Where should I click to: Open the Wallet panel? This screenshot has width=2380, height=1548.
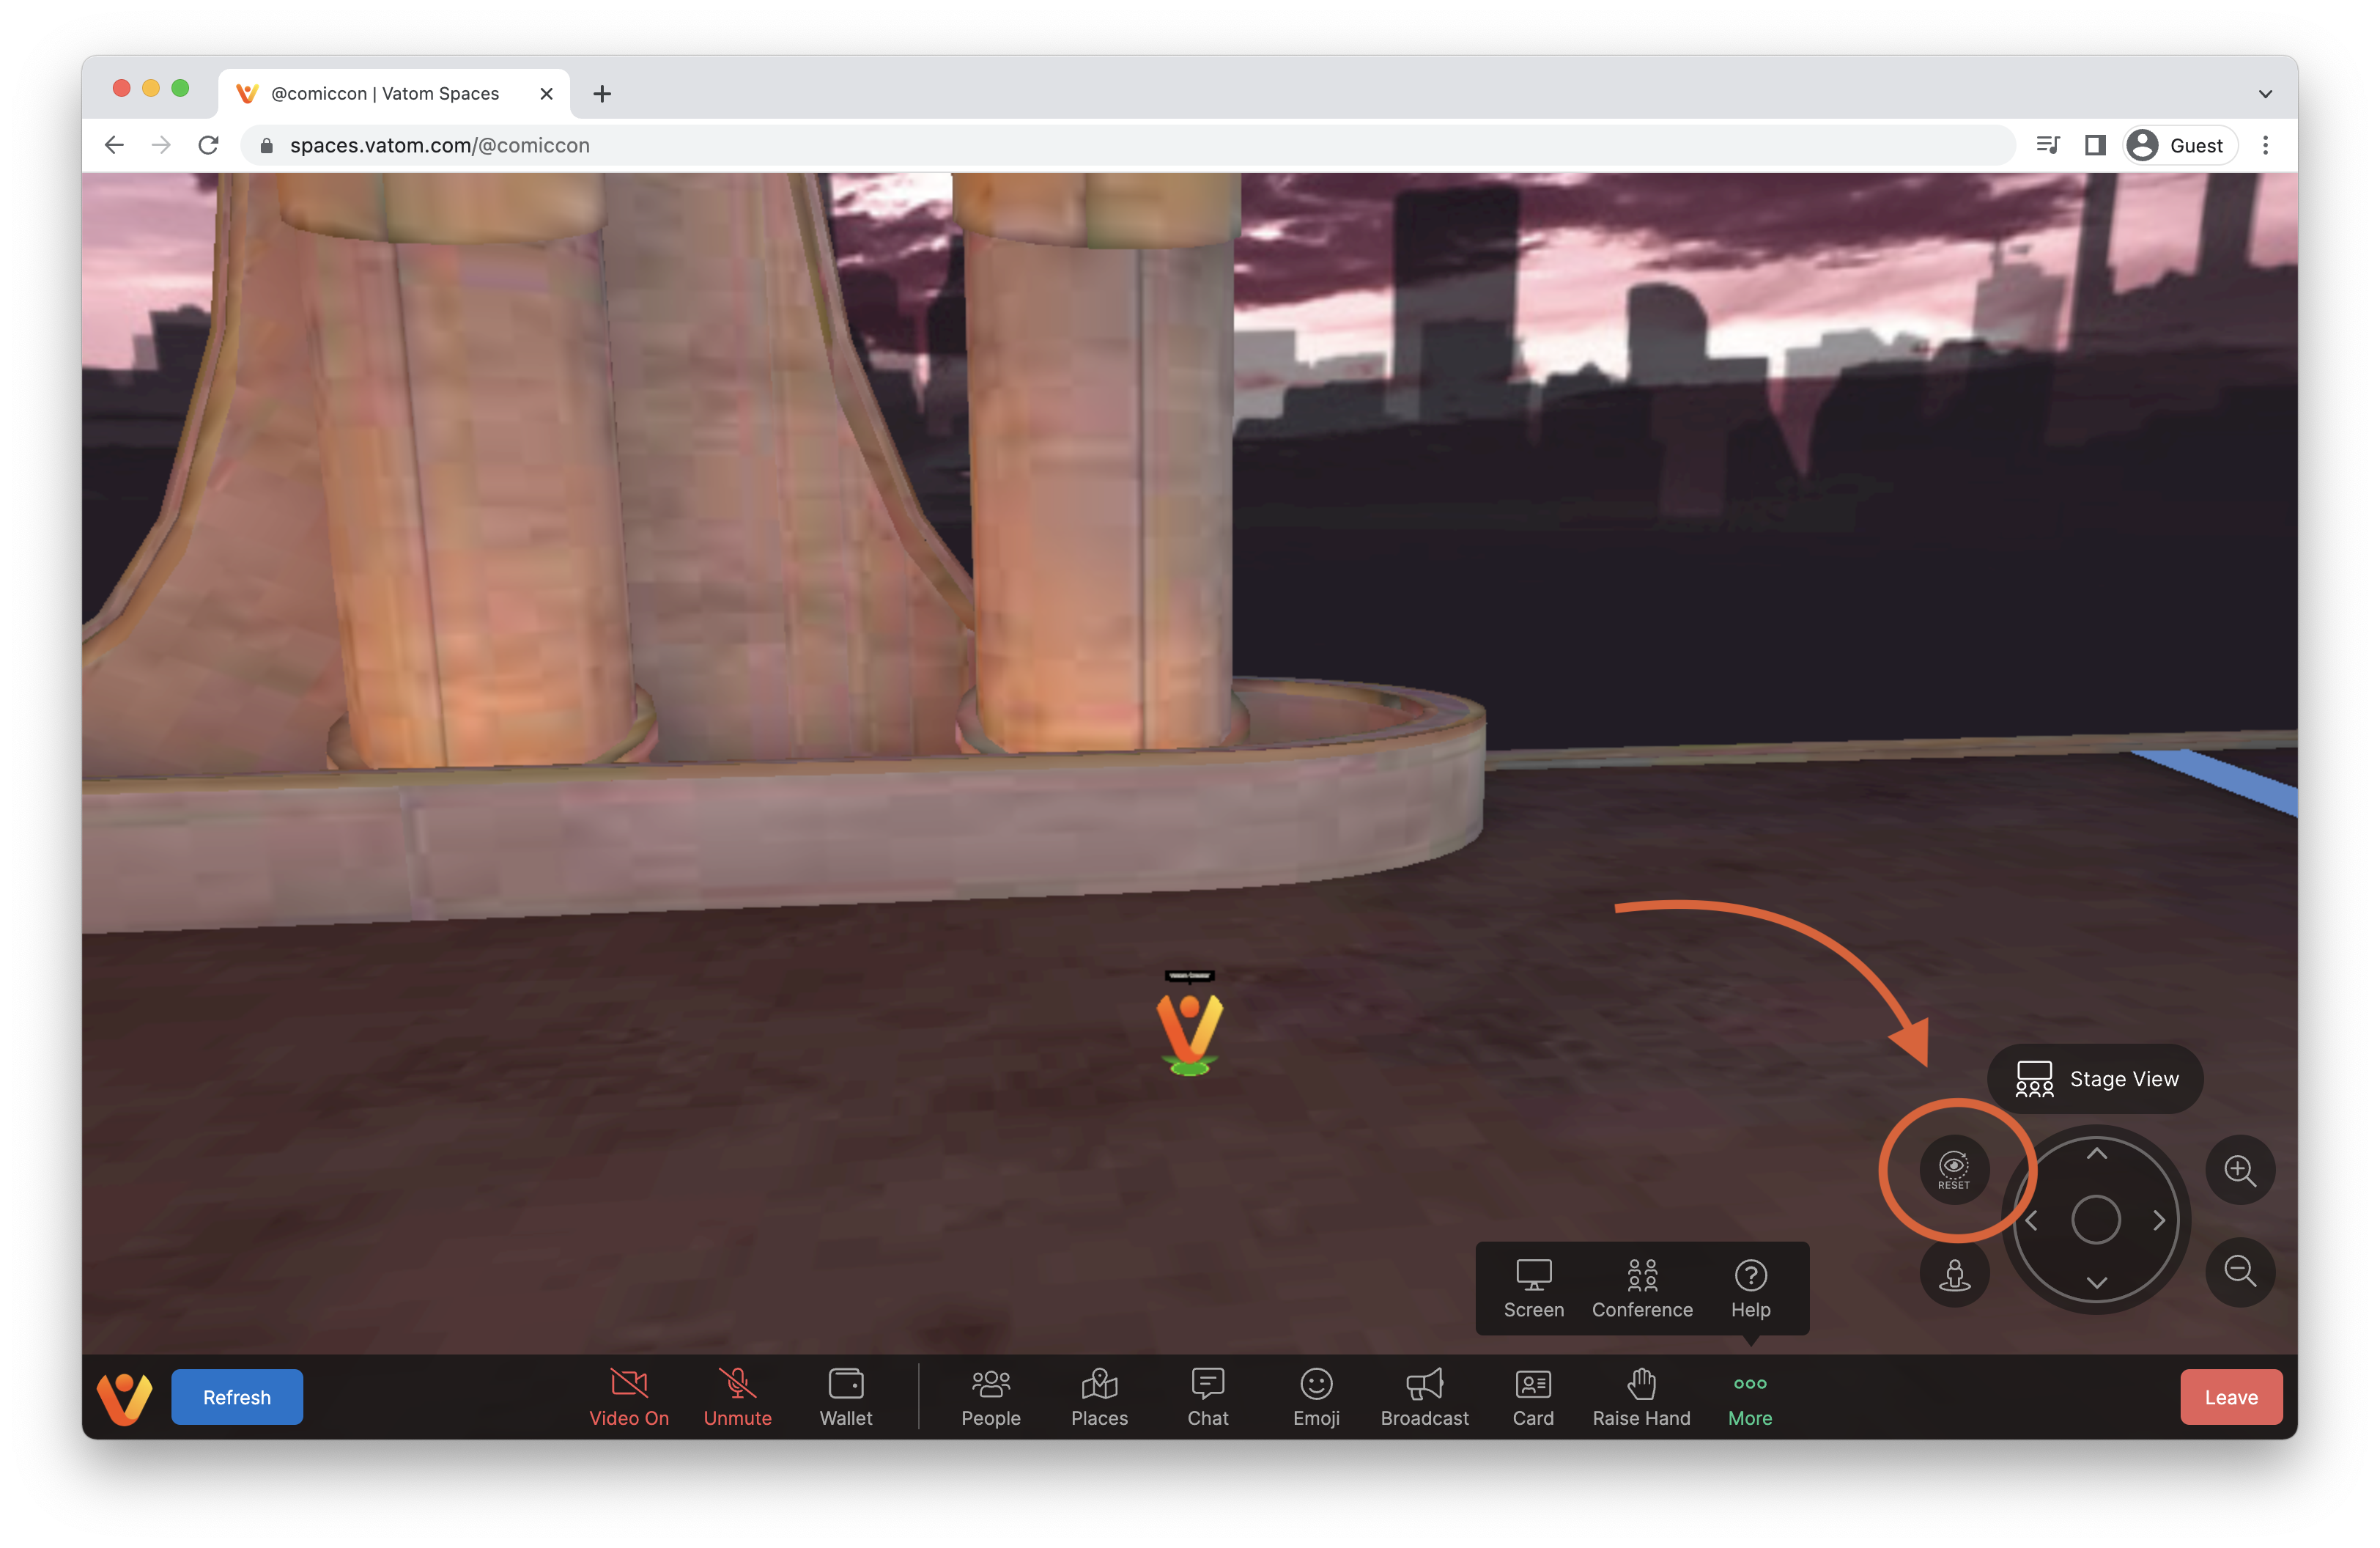[846, 1397]
